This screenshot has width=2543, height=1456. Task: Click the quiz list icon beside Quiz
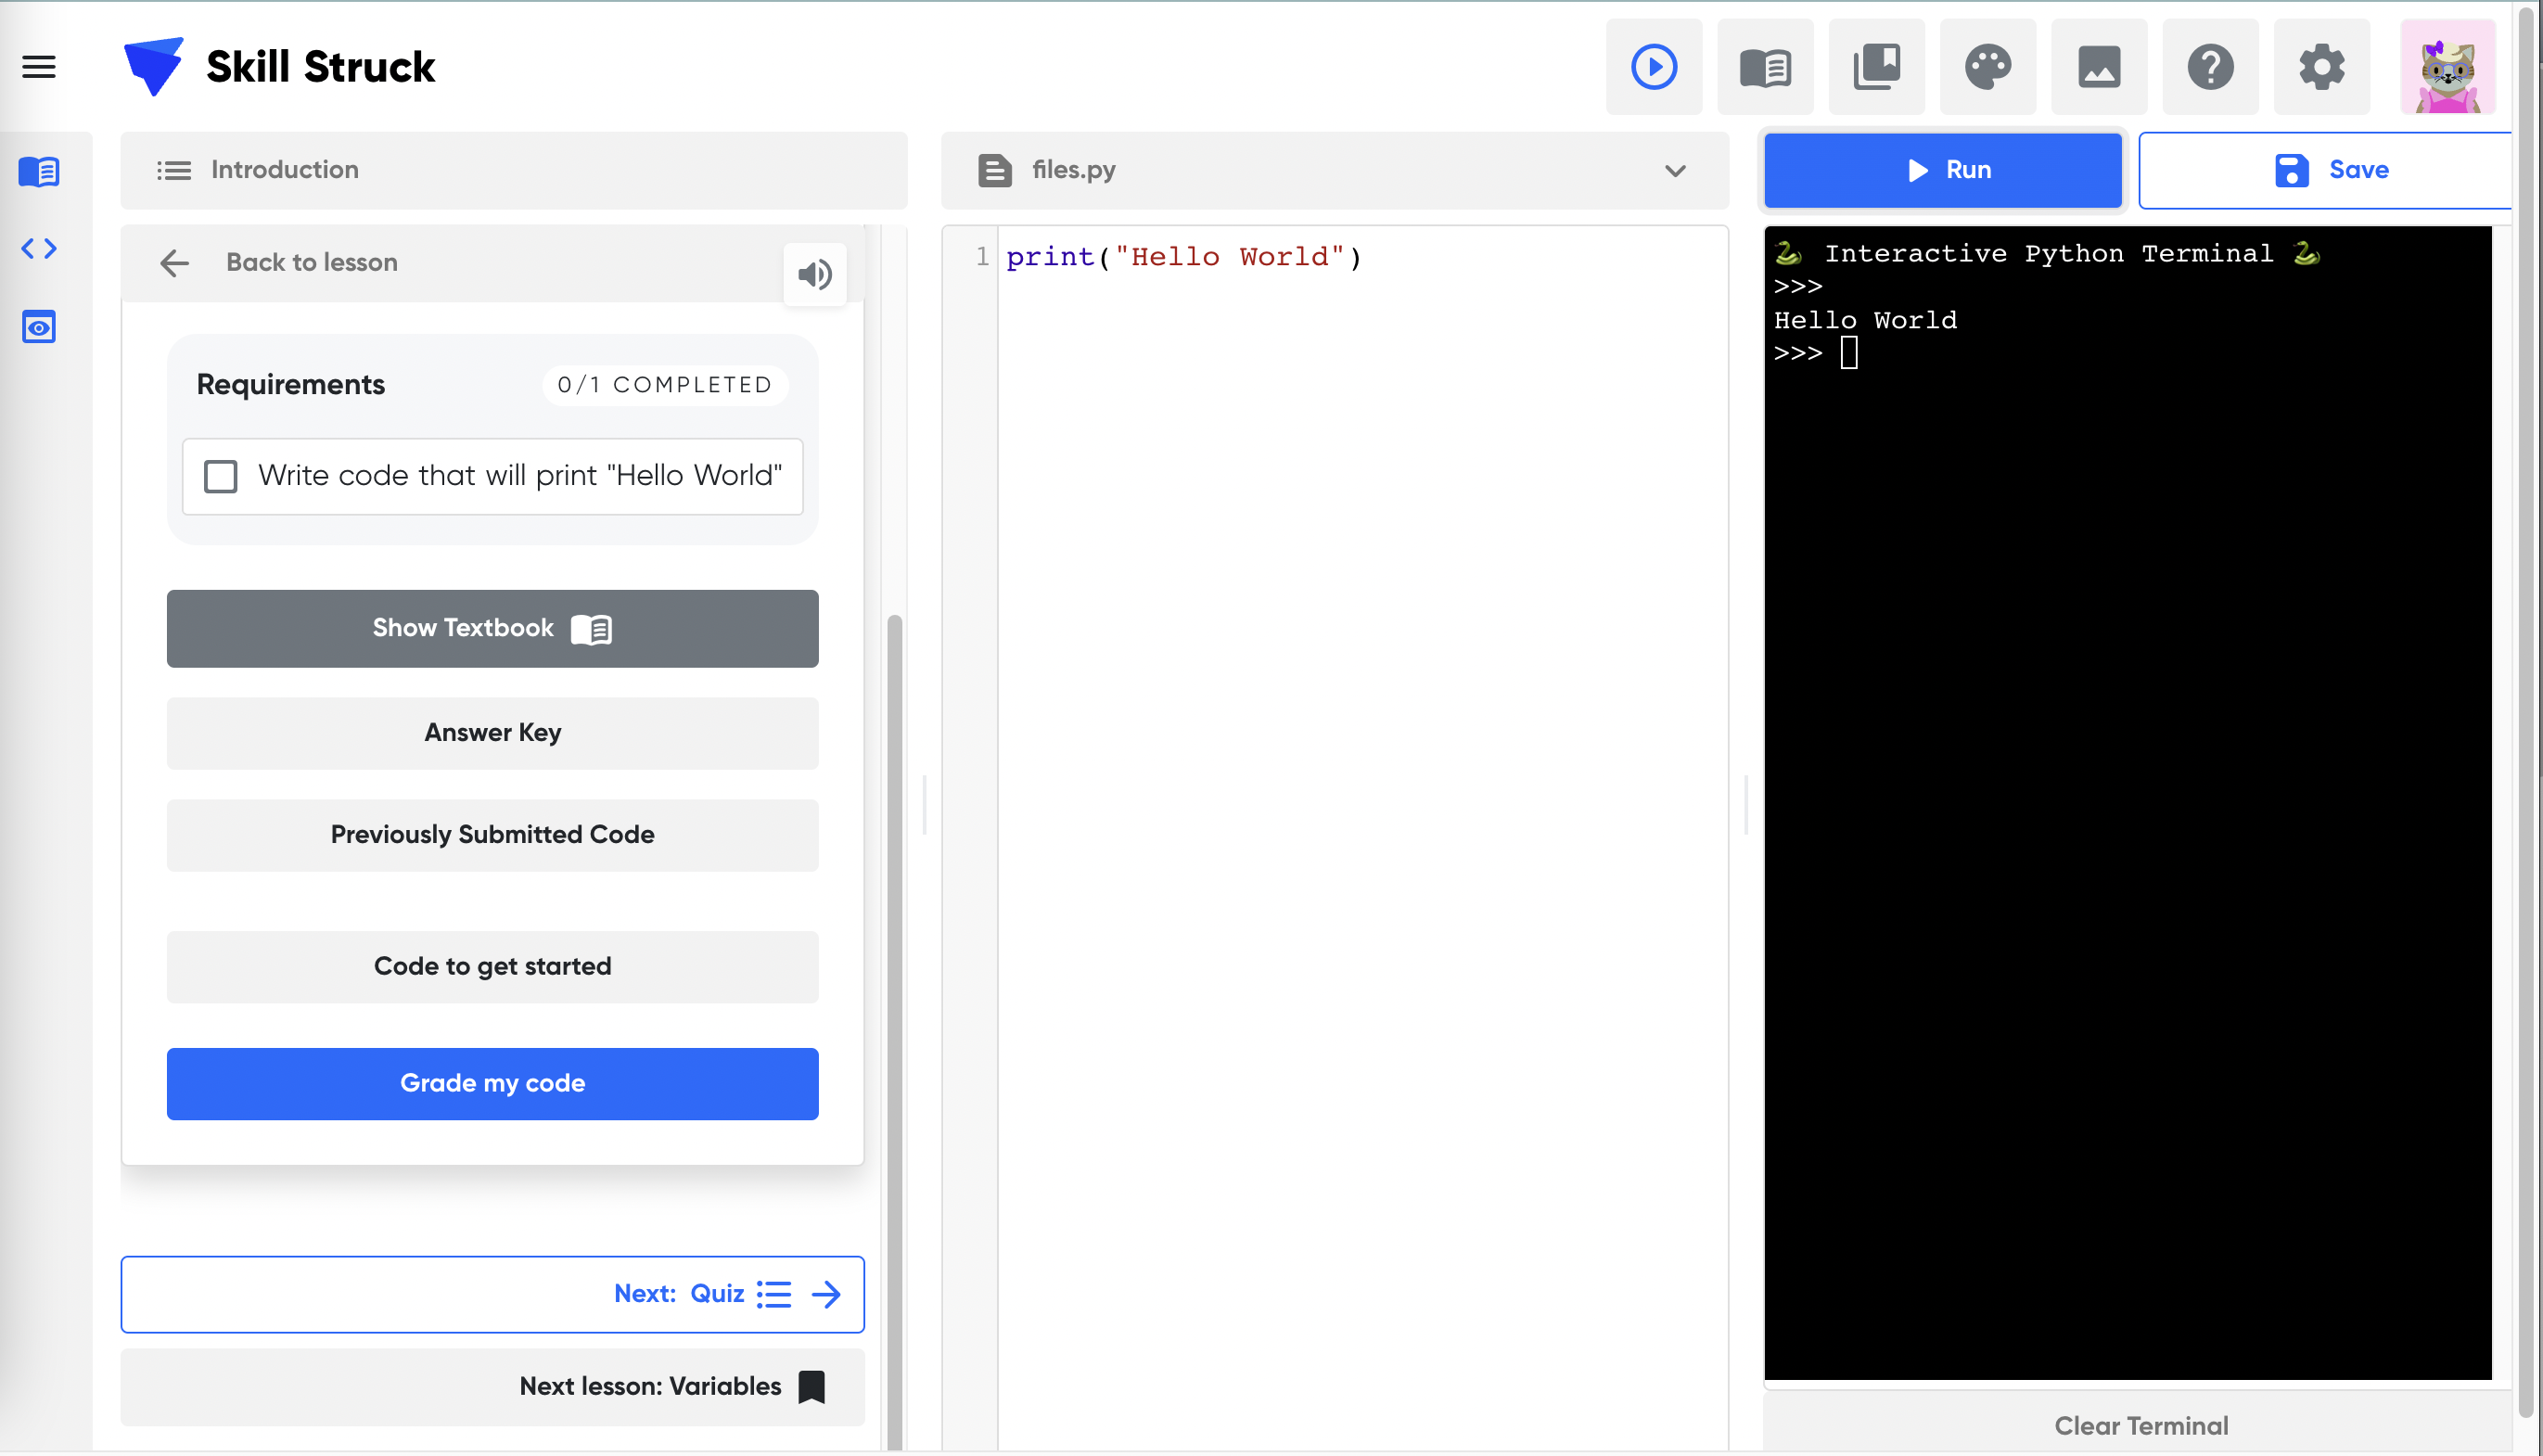(774, 1294)
